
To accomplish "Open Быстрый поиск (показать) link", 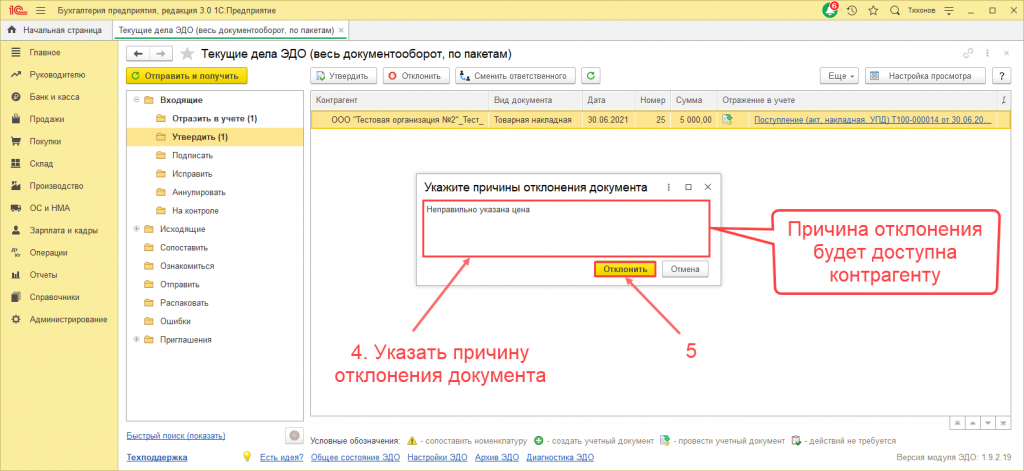I will tap(176, 435).
